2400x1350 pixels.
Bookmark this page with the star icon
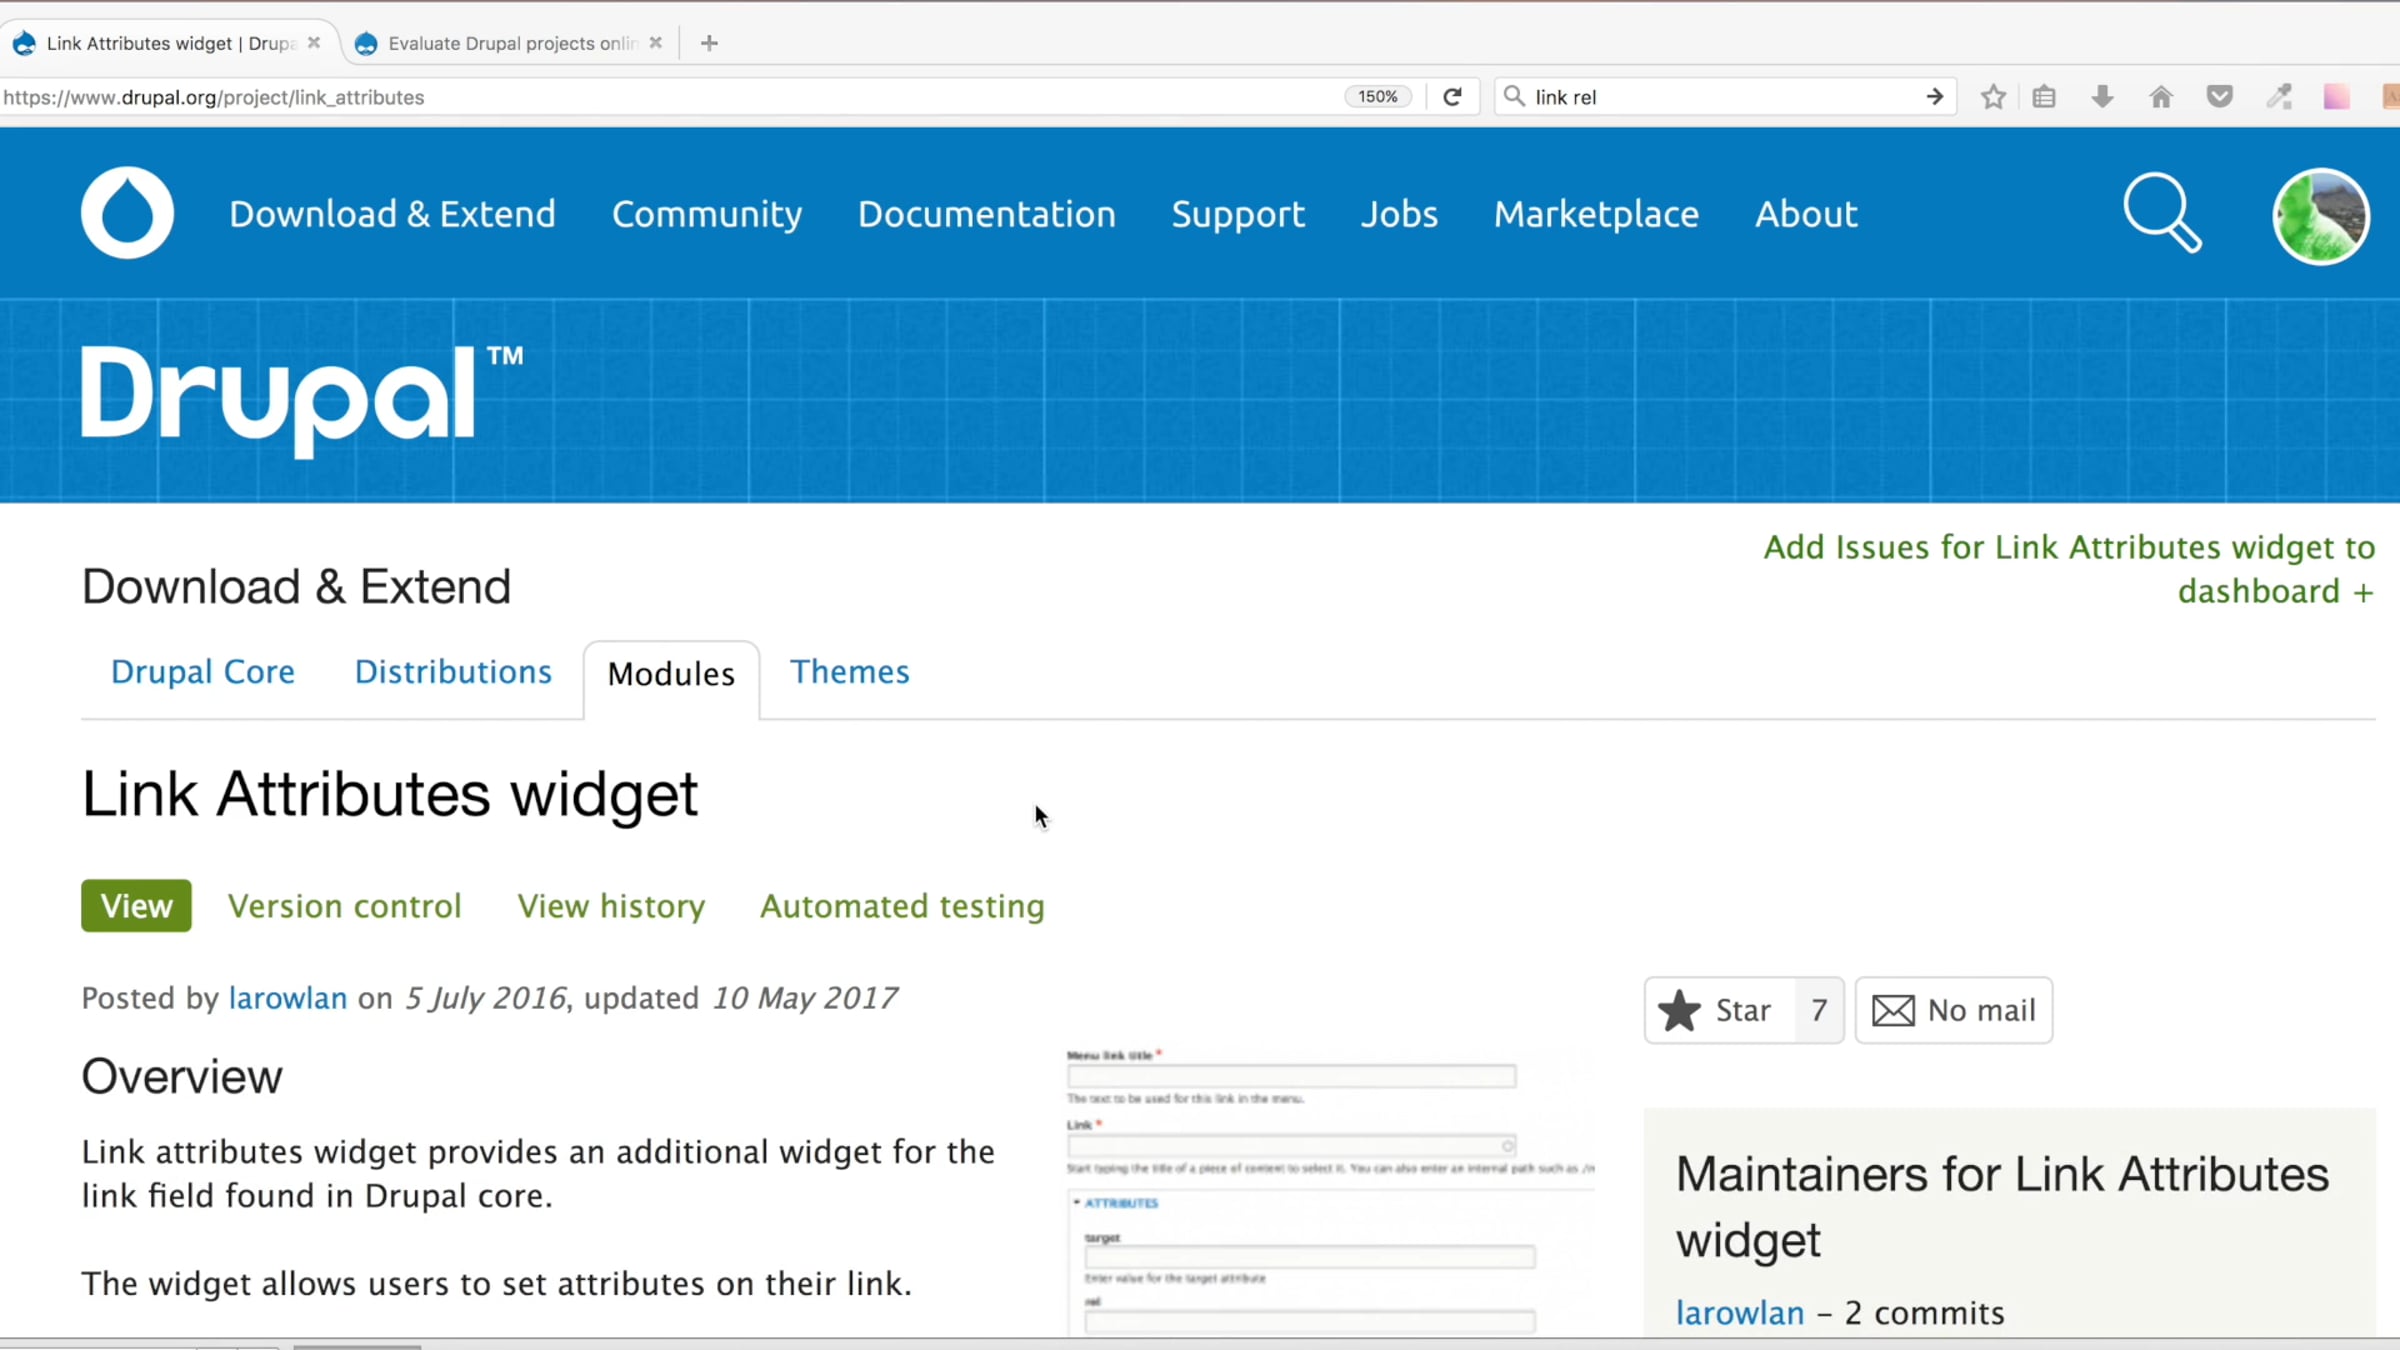click(1993, 97)
